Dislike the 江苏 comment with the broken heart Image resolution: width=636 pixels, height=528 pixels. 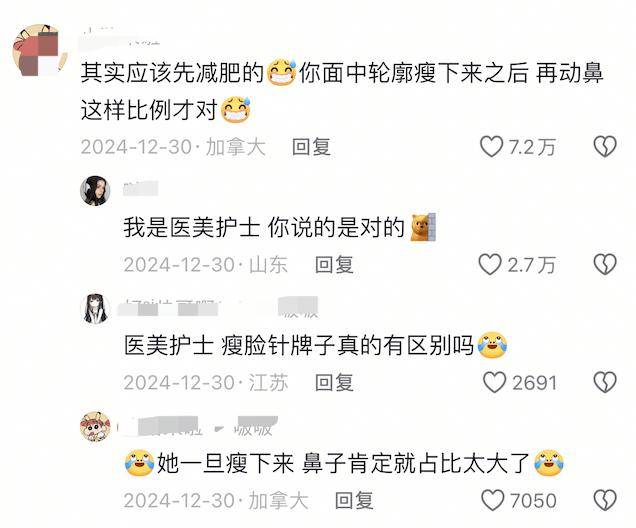pos(605,382)
